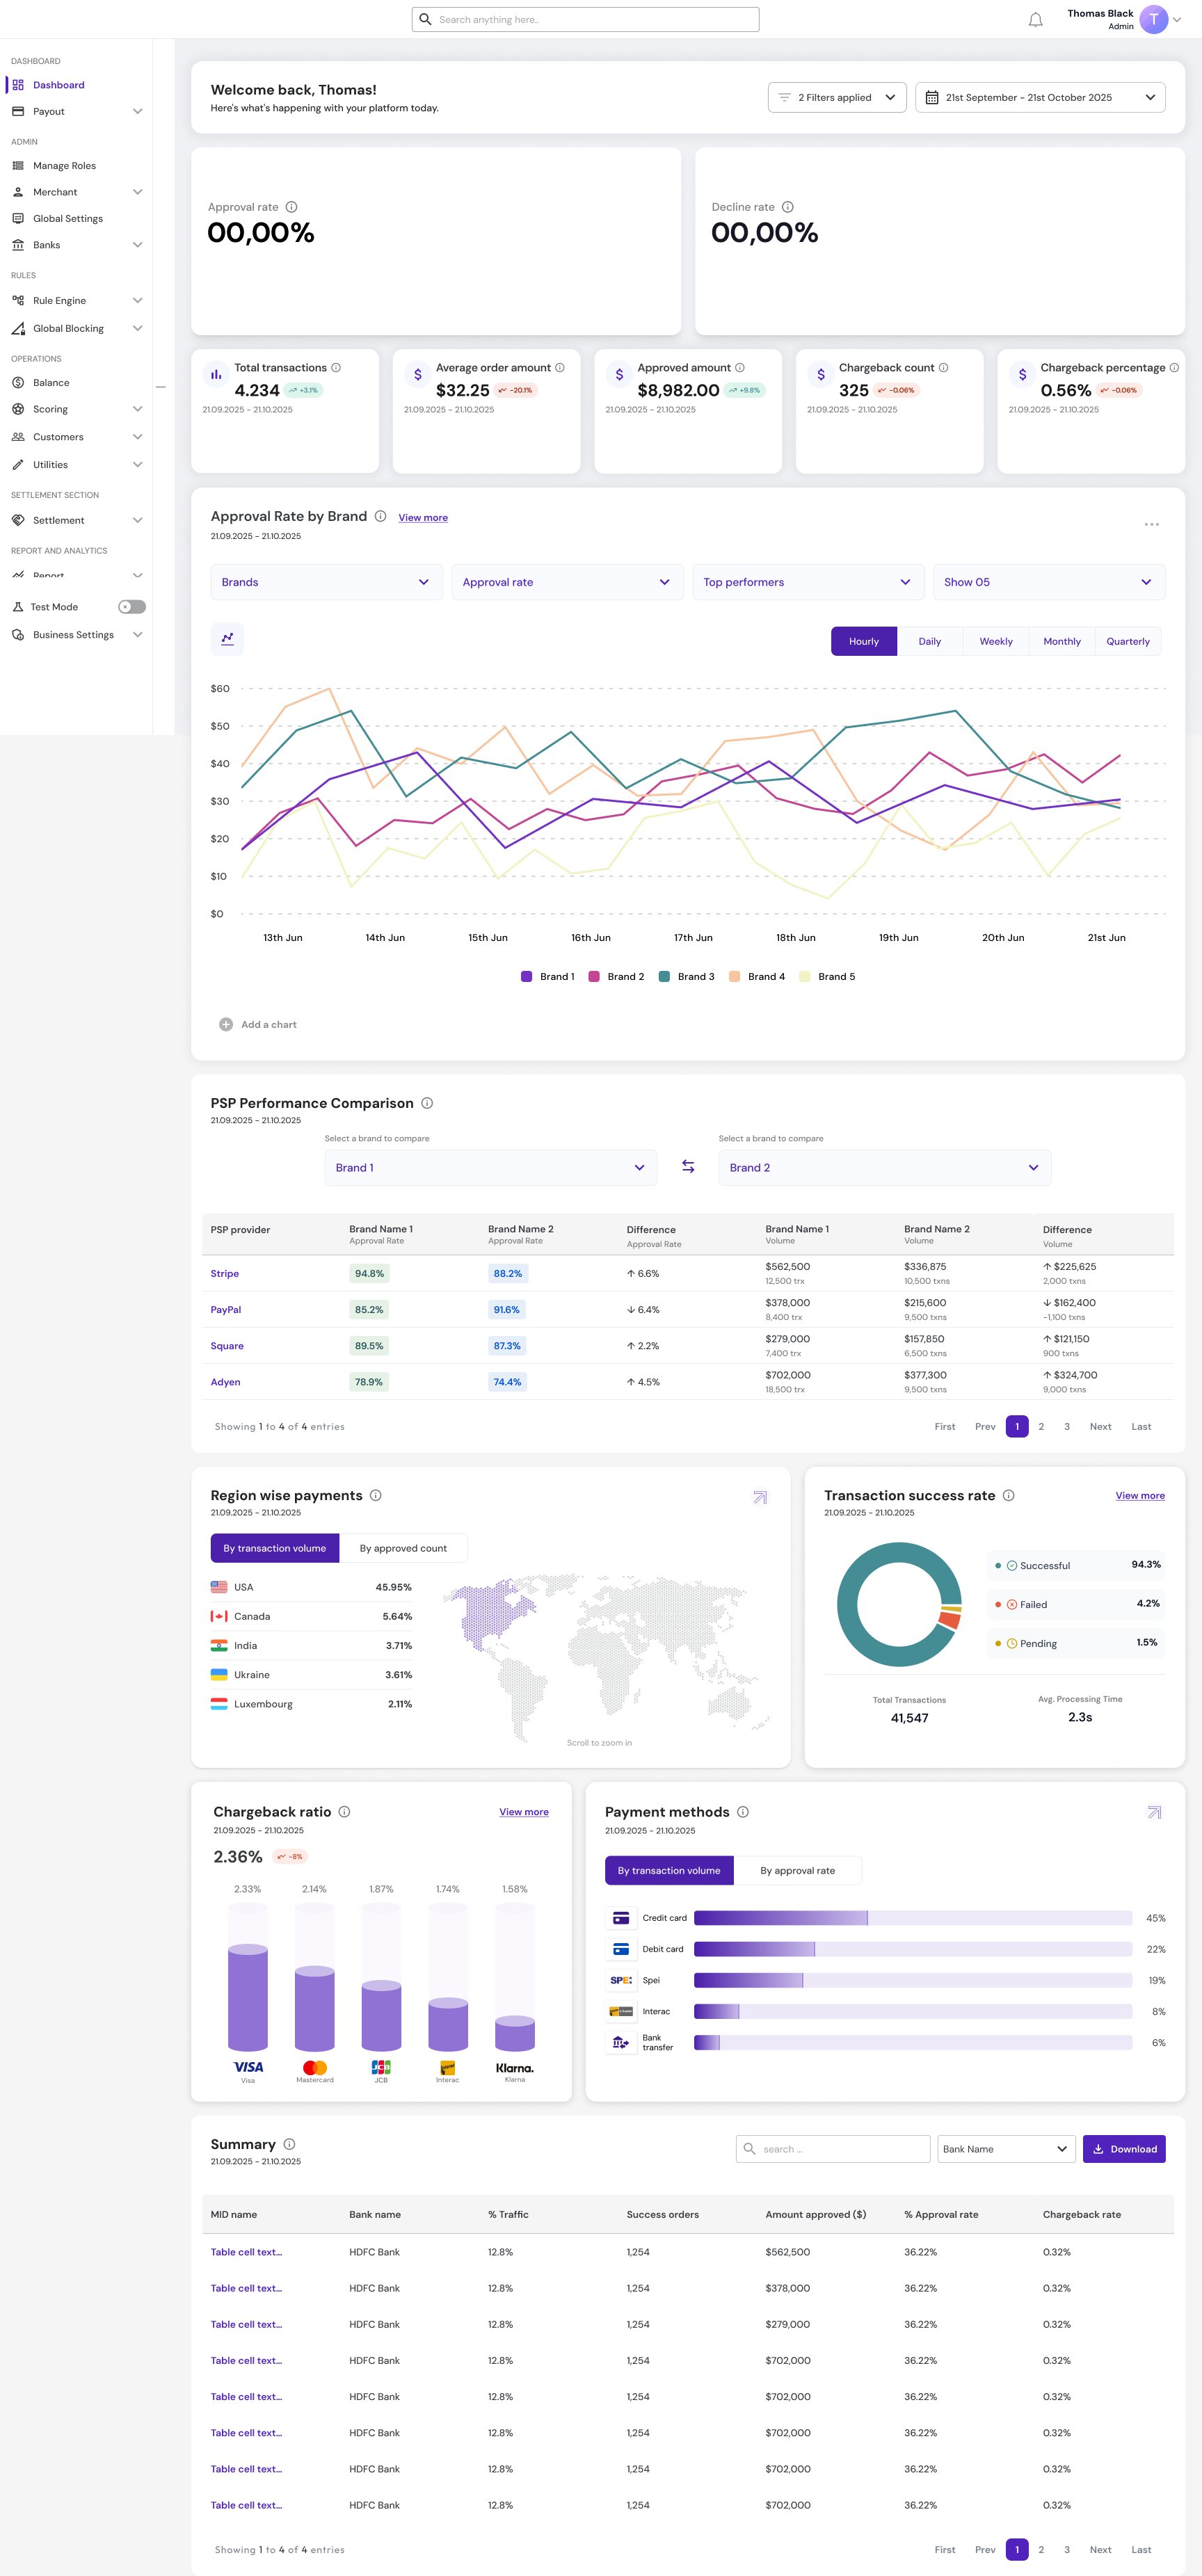
Task: Click the Brand 1 color swatch in legend
Action: [x=526, y=976]
